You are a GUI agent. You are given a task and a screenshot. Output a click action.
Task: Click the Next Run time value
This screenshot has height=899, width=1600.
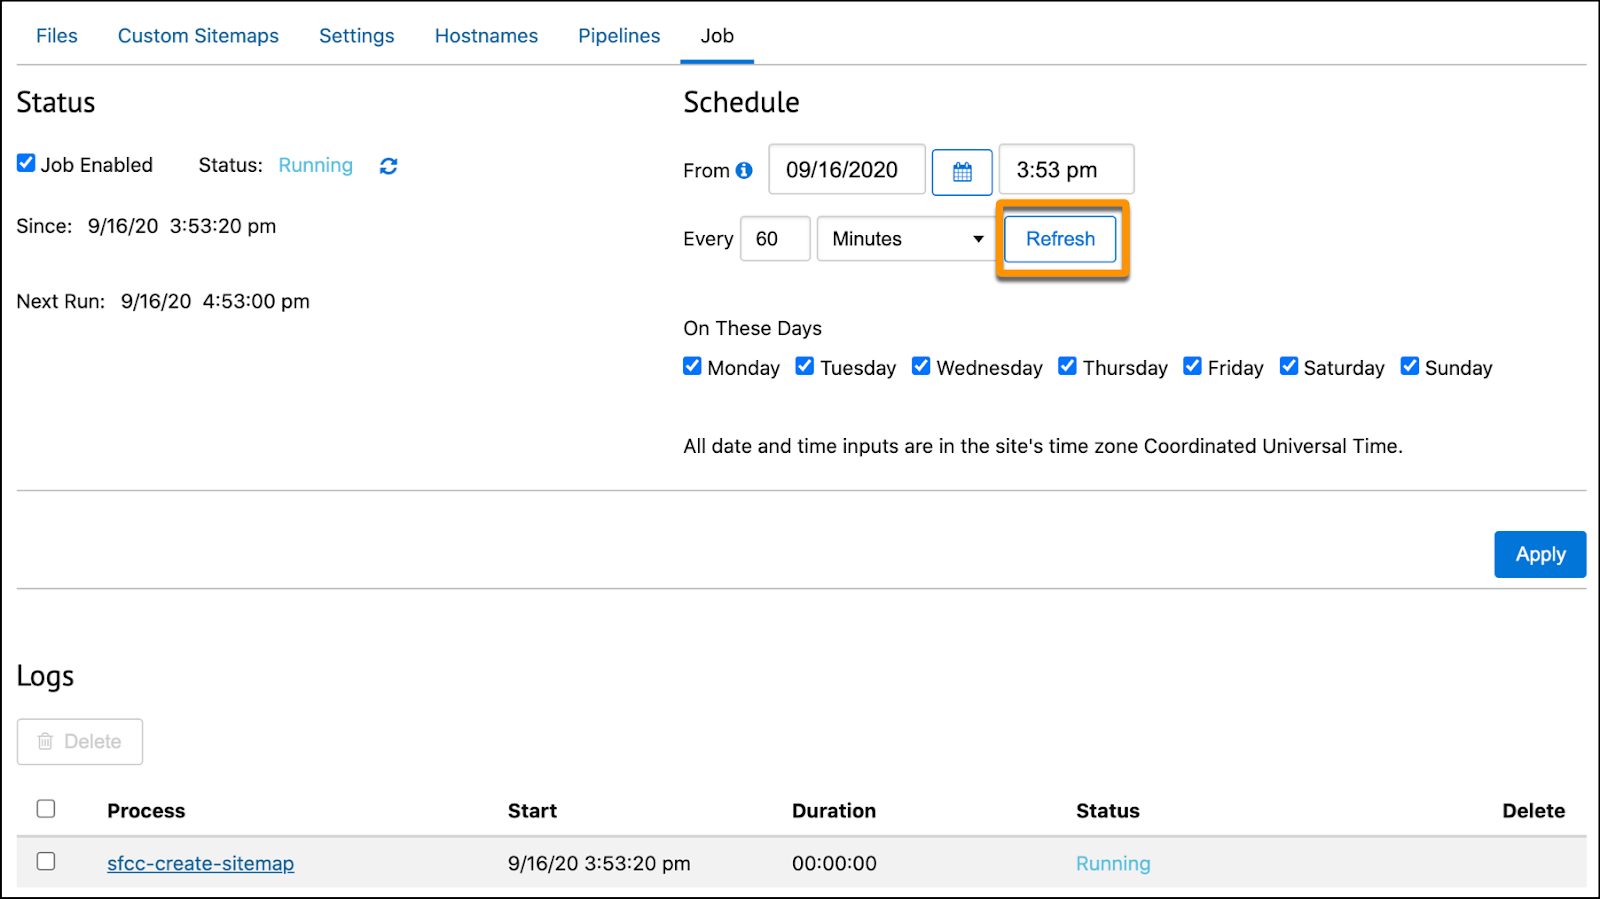(x=215, y=301)
